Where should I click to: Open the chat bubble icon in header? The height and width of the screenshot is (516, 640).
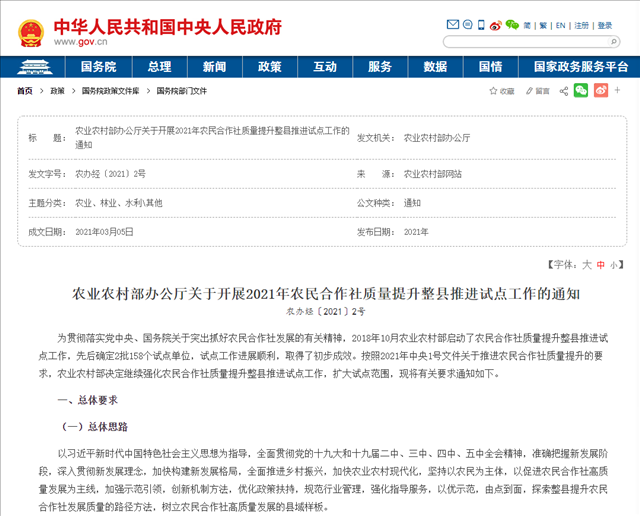(468, 24)
